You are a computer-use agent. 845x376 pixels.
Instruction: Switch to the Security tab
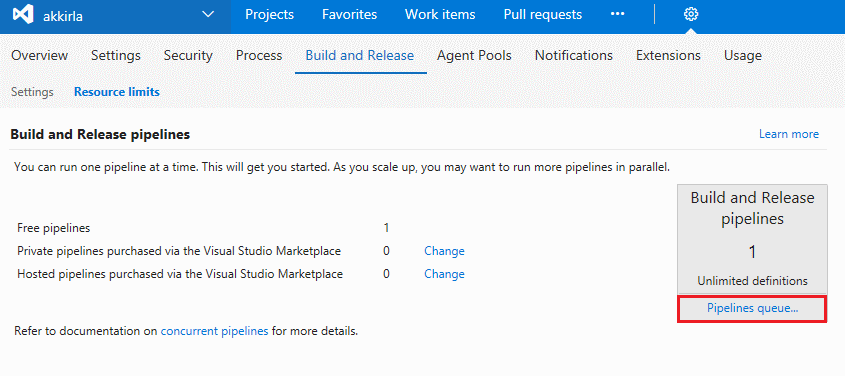click(188, 55)
